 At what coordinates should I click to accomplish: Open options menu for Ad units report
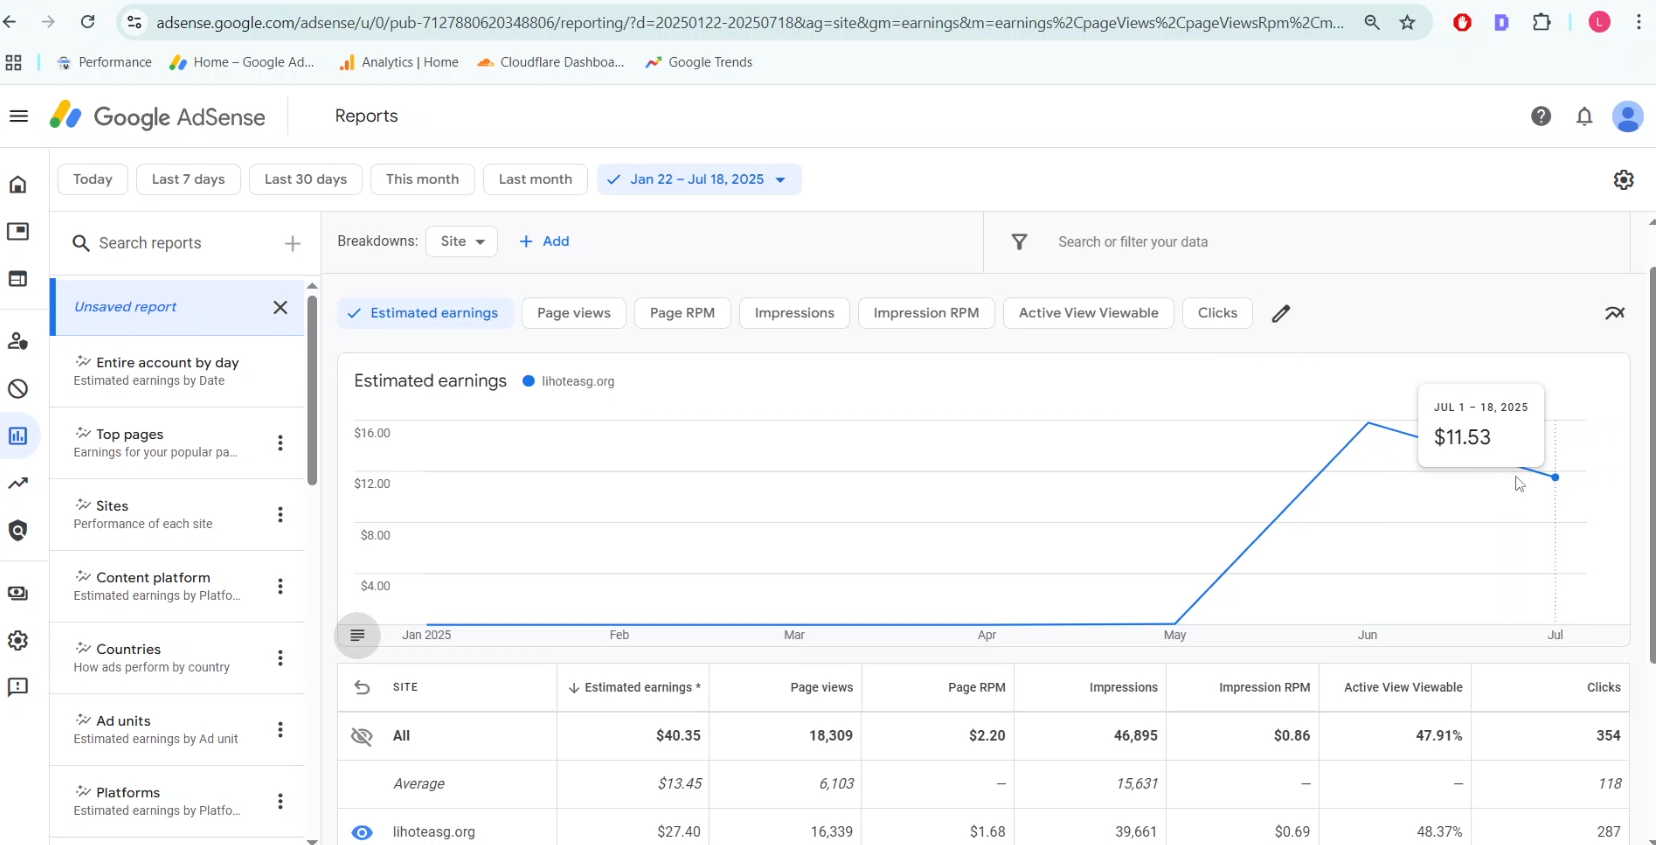(280, 730)
